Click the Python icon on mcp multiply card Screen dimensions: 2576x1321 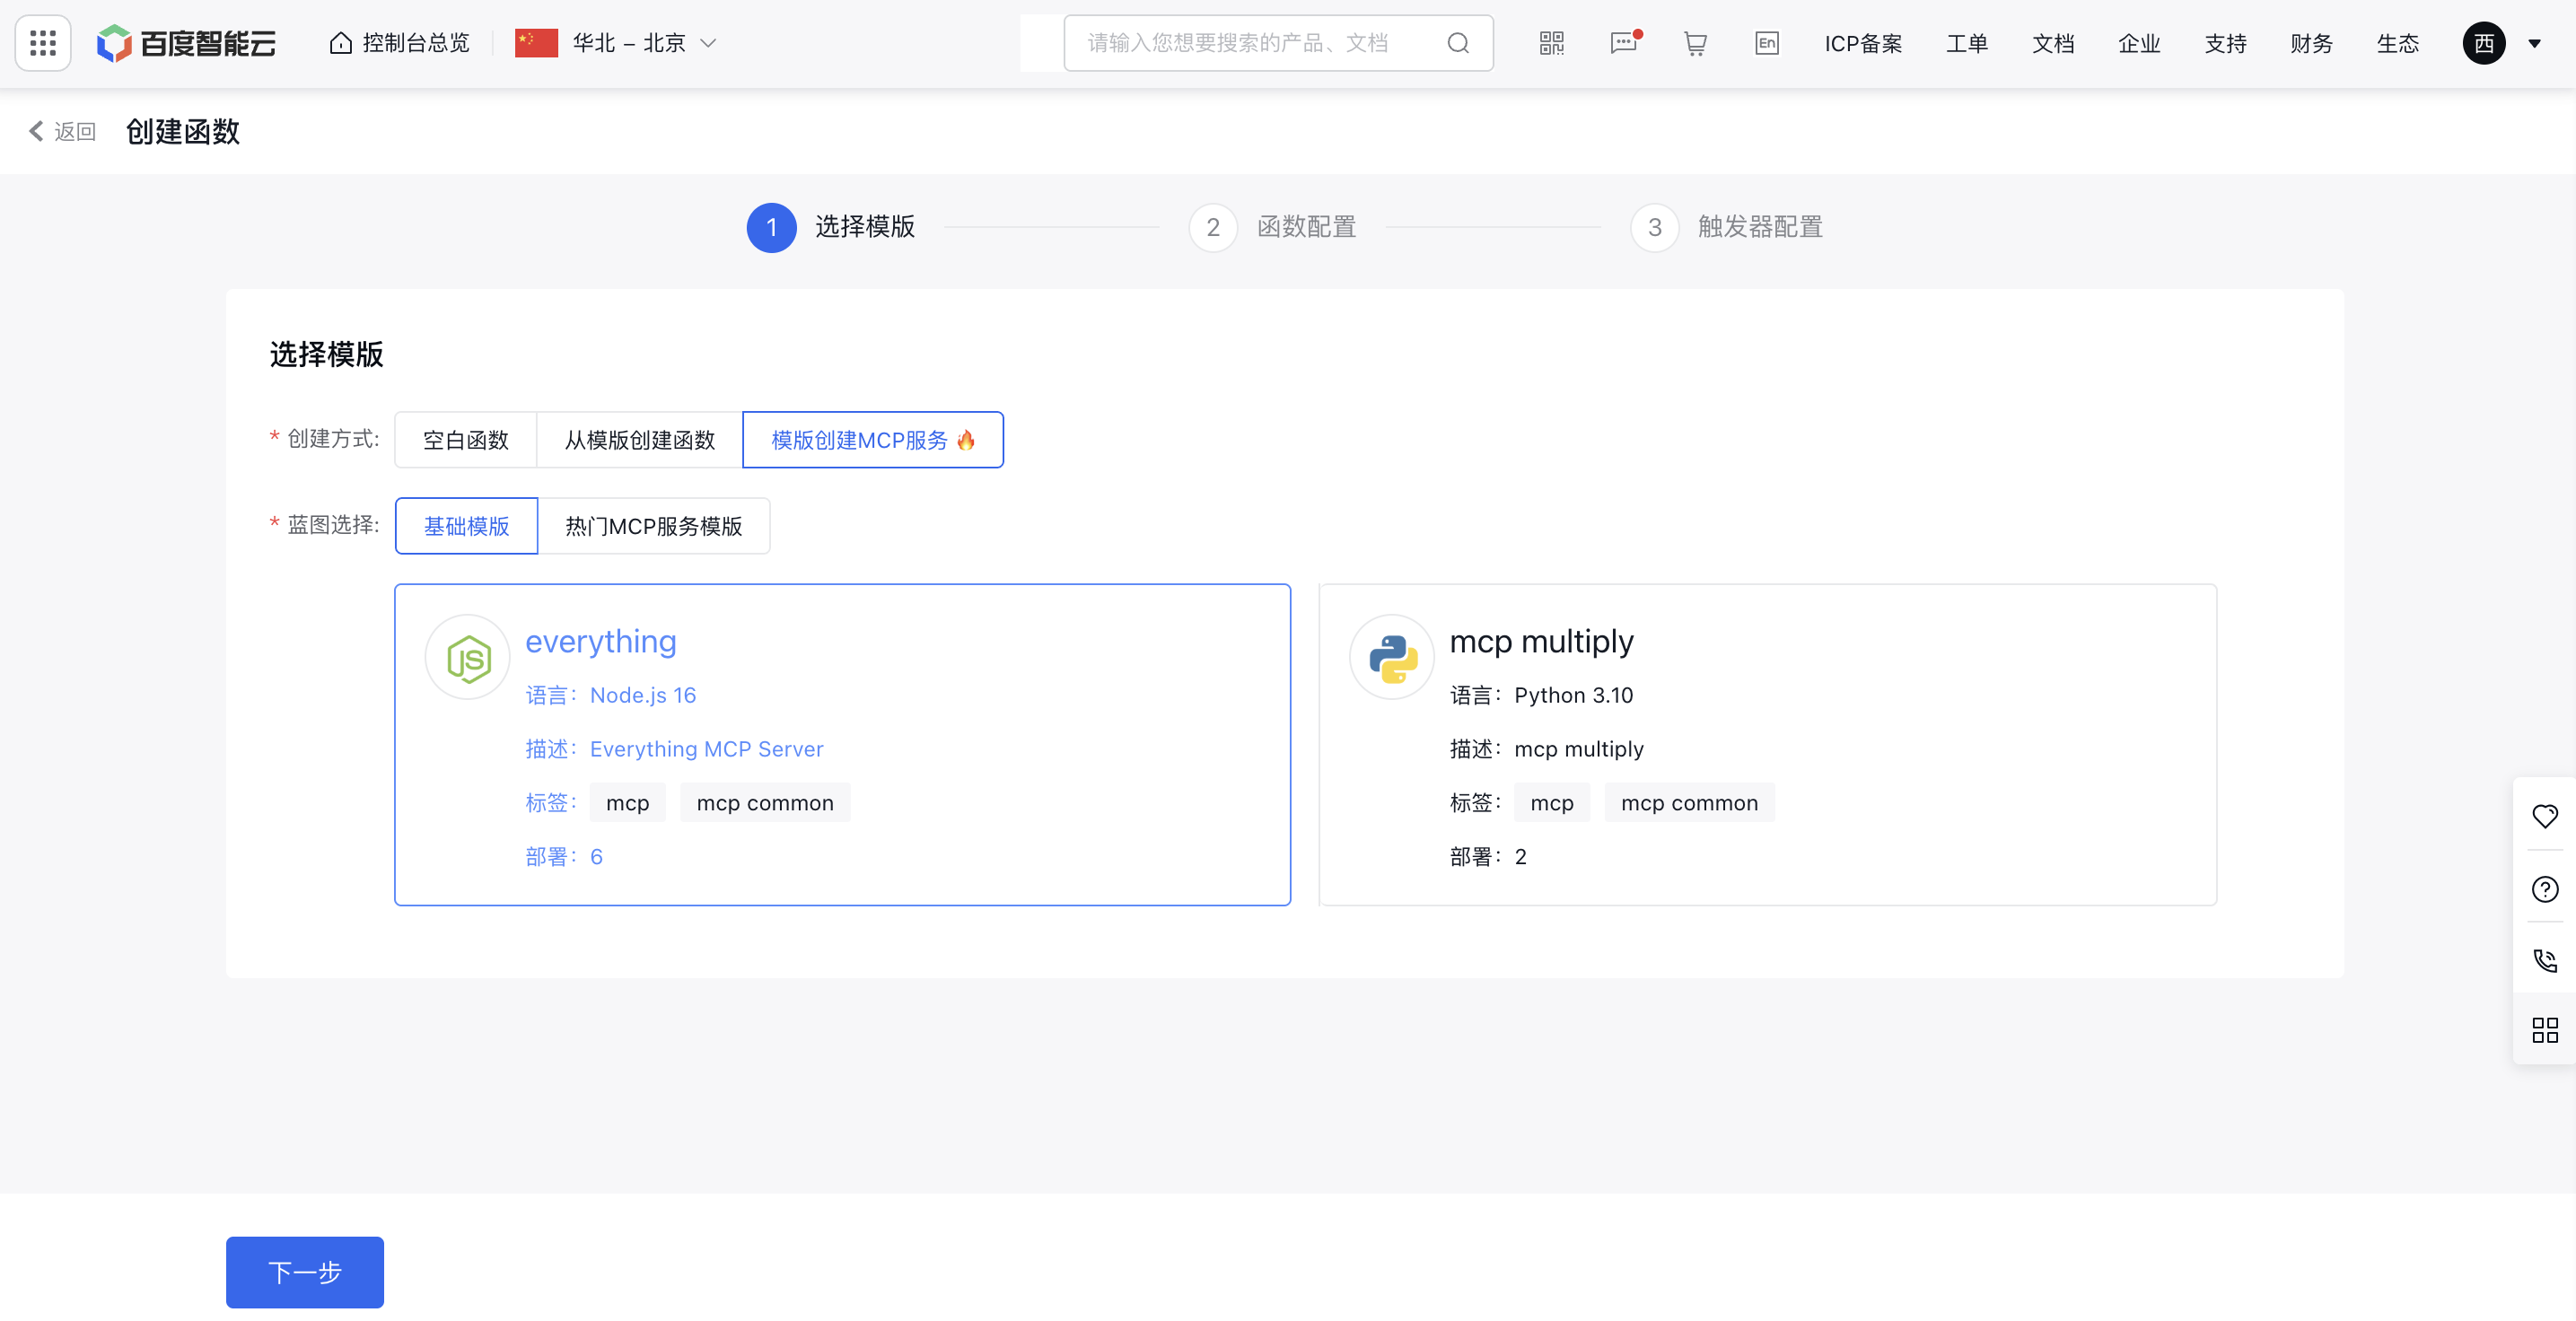tap(1392, 658)
